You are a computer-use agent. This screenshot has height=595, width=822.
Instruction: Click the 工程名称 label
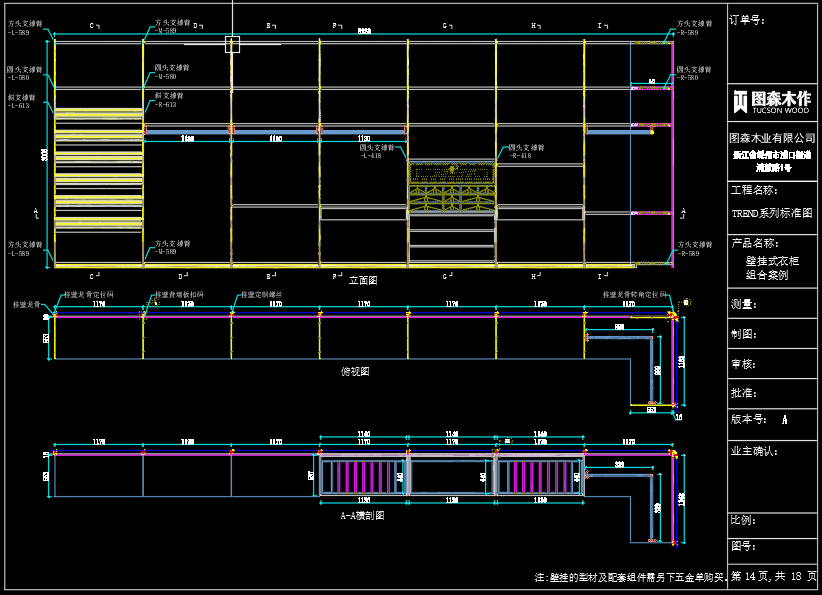click(754, 190)
